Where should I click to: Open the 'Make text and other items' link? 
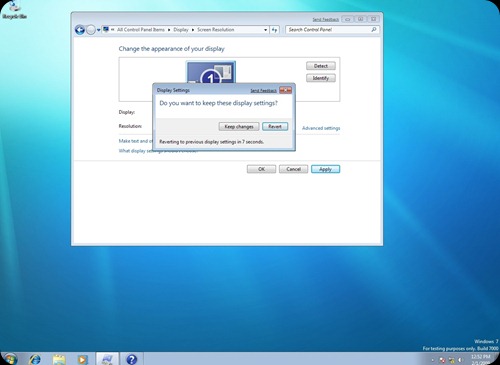coord(135,141)
